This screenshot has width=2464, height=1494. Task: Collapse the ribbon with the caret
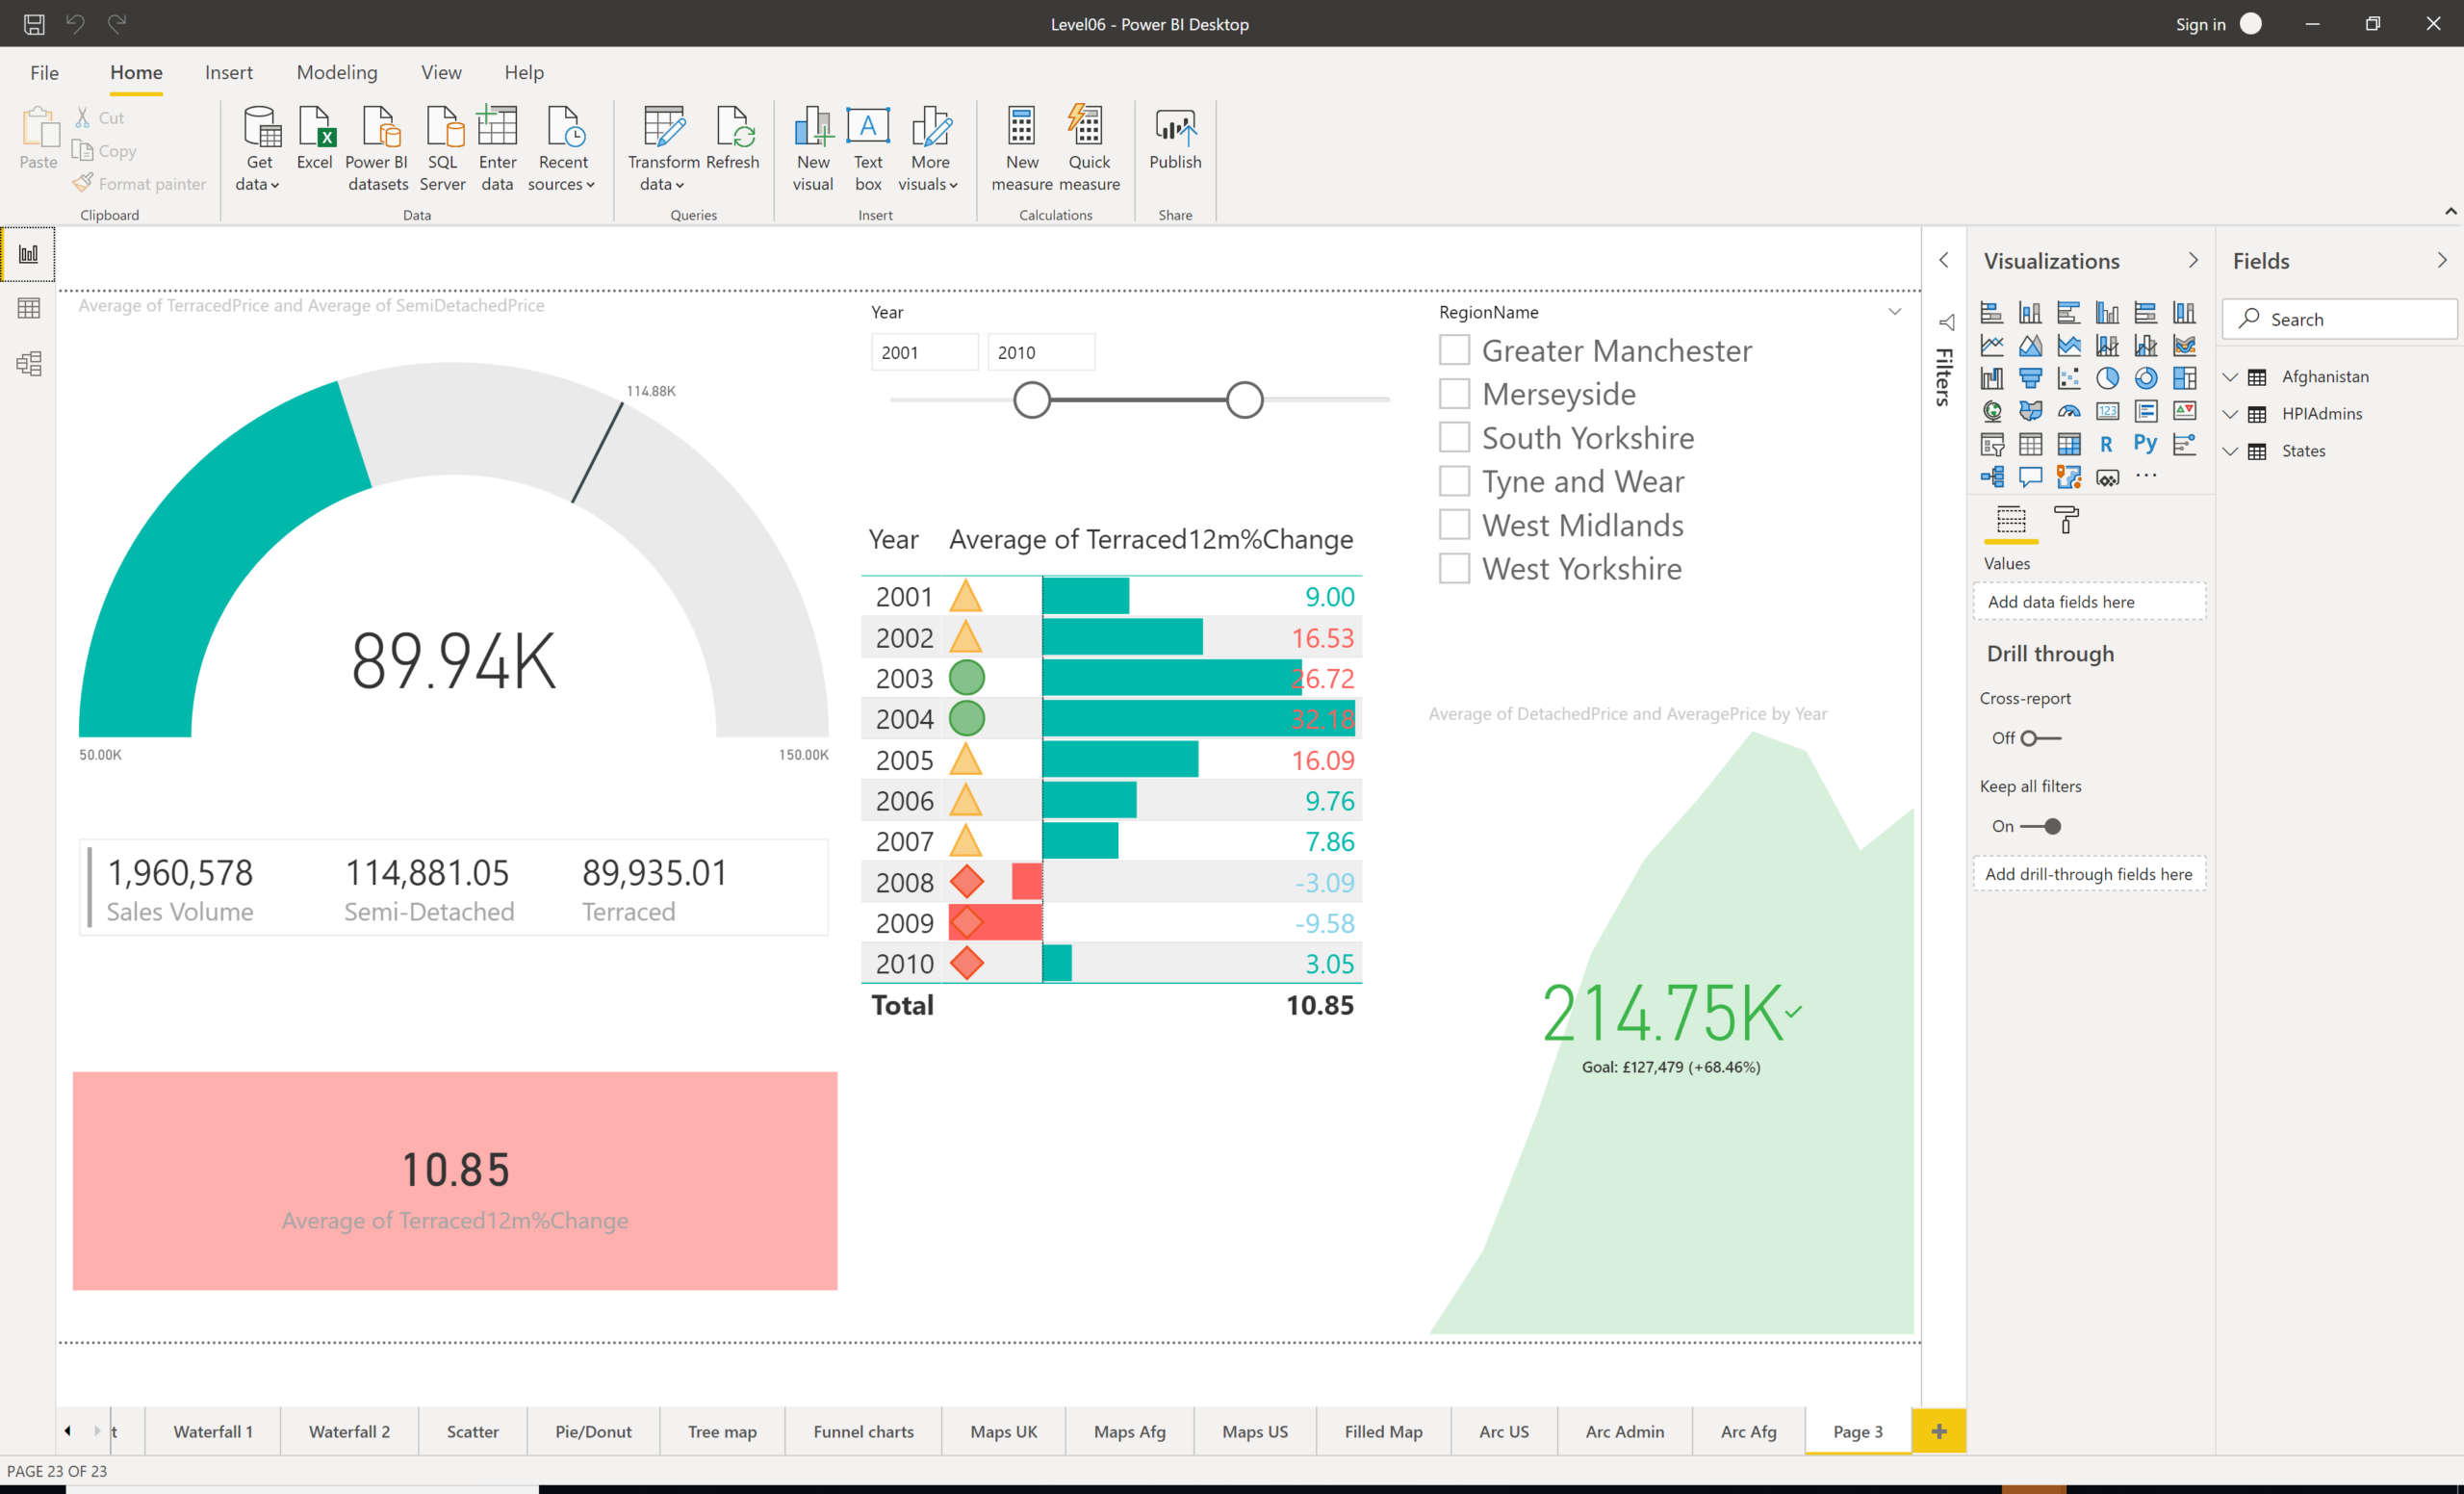click(x=2450, y=211)
